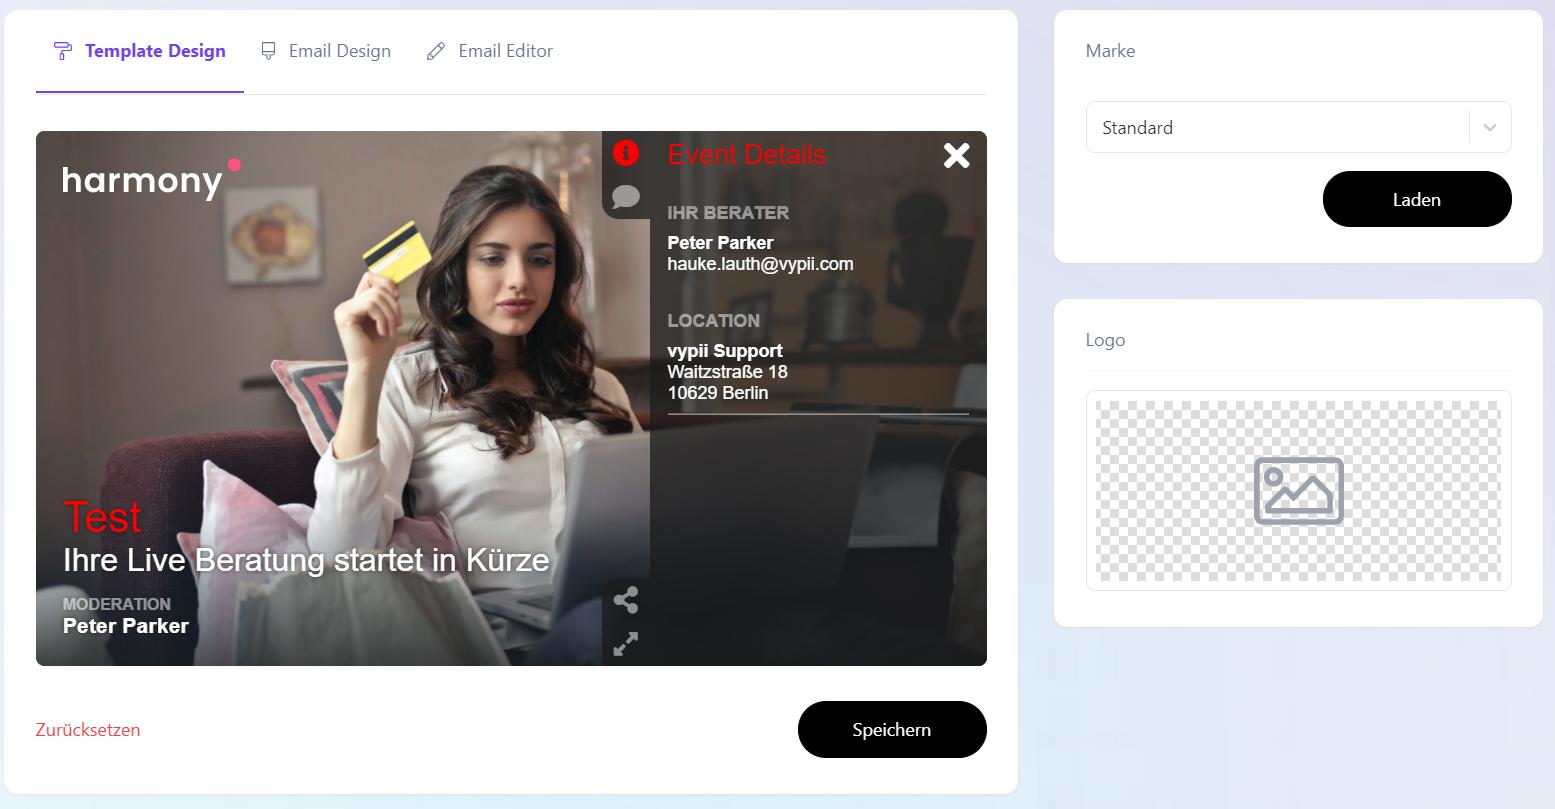Click the paint roller icon beside Template Design
This screenshot has width=1555, height=809.
pos(63,51)
